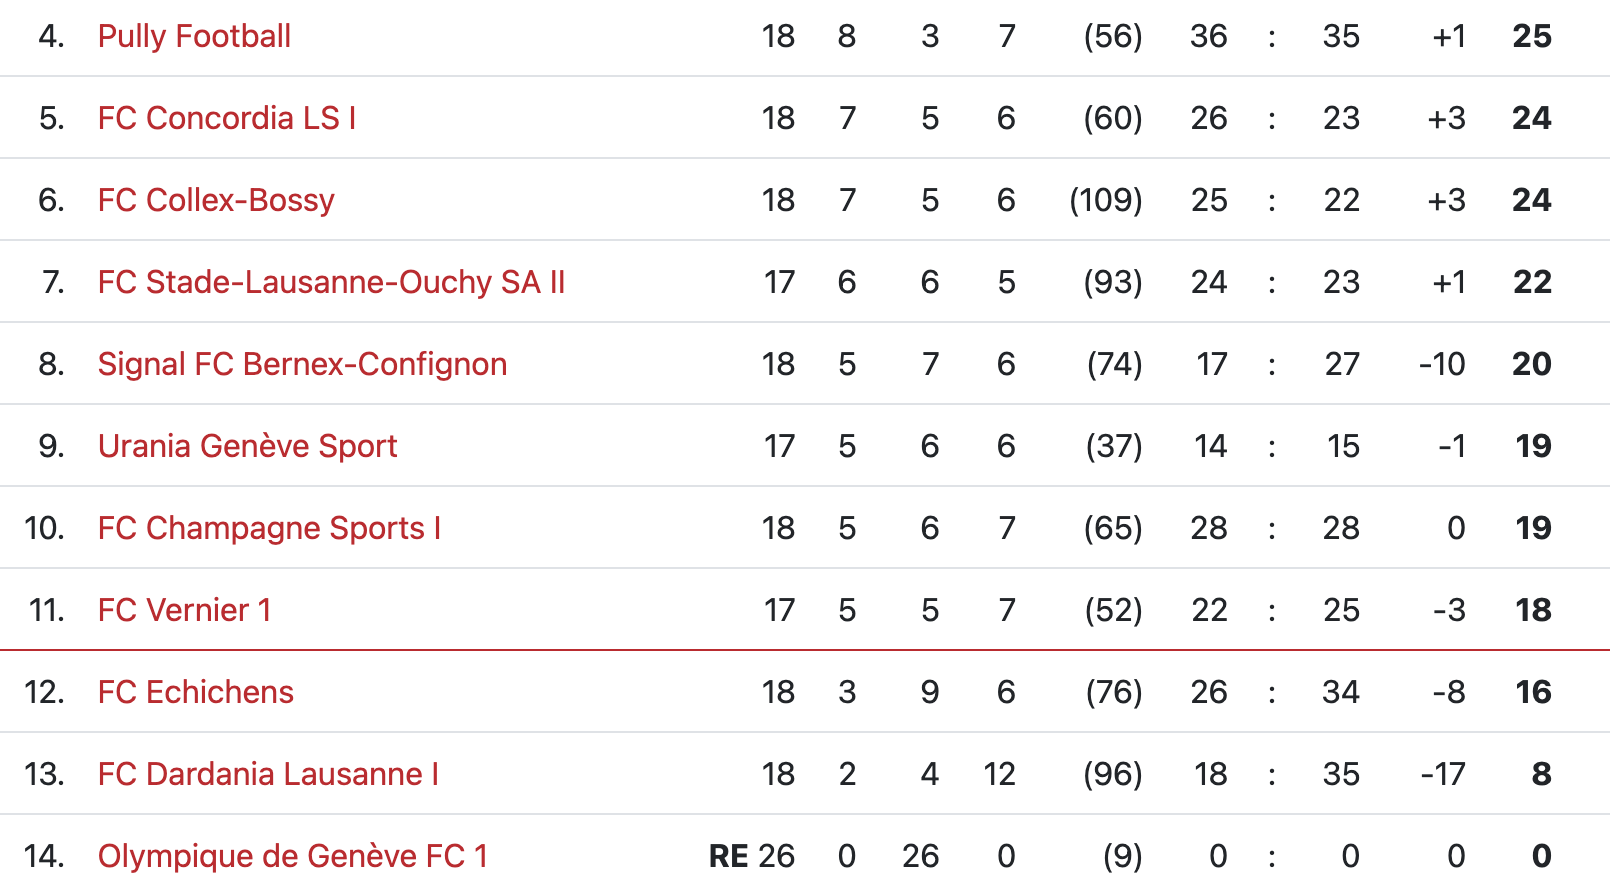Click FC Collex-Bossy's (109) fair play value
Image resolution: width=1610 pixels, height=890 pixels.
[1105, 200]
